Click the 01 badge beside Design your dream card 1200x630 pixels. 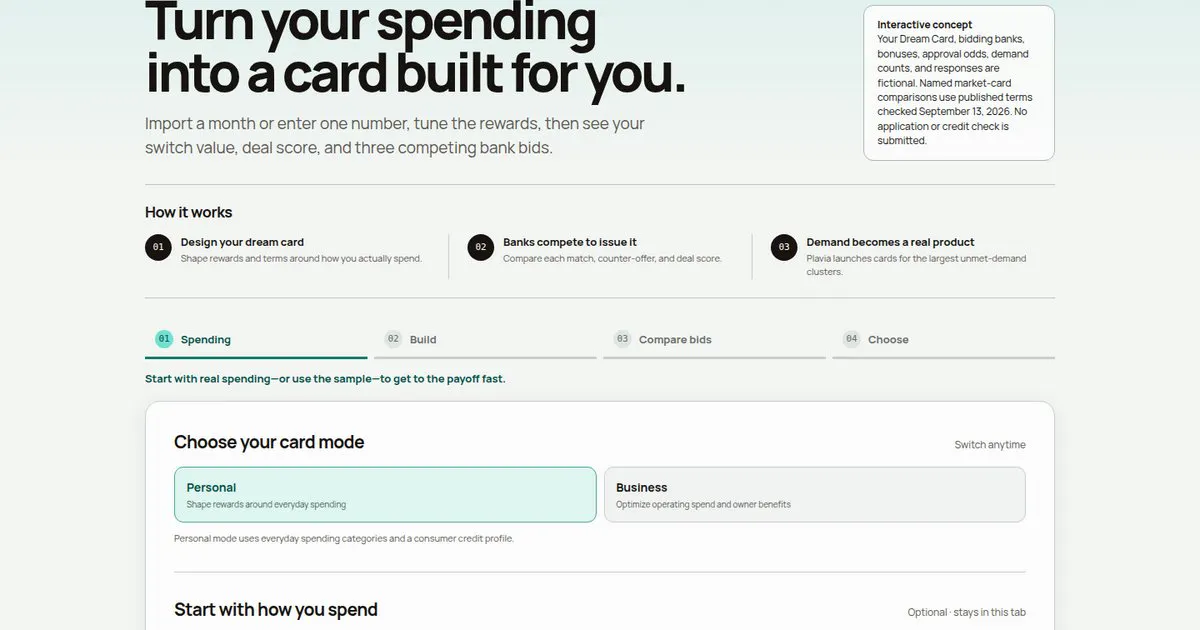coord(158,247)
